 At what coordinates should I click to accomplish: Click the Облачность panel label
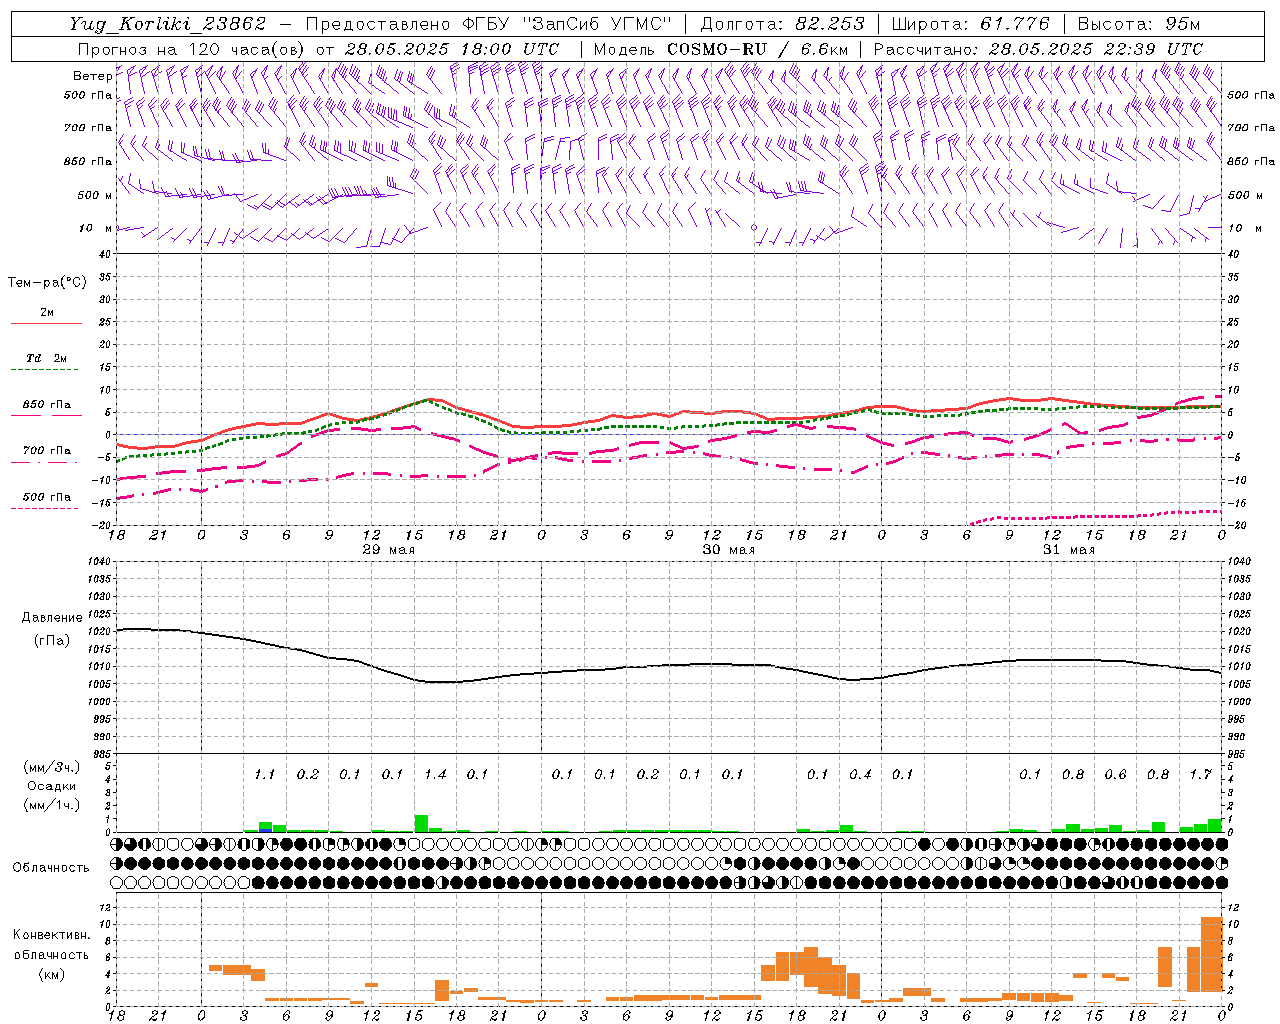[51, 867]
